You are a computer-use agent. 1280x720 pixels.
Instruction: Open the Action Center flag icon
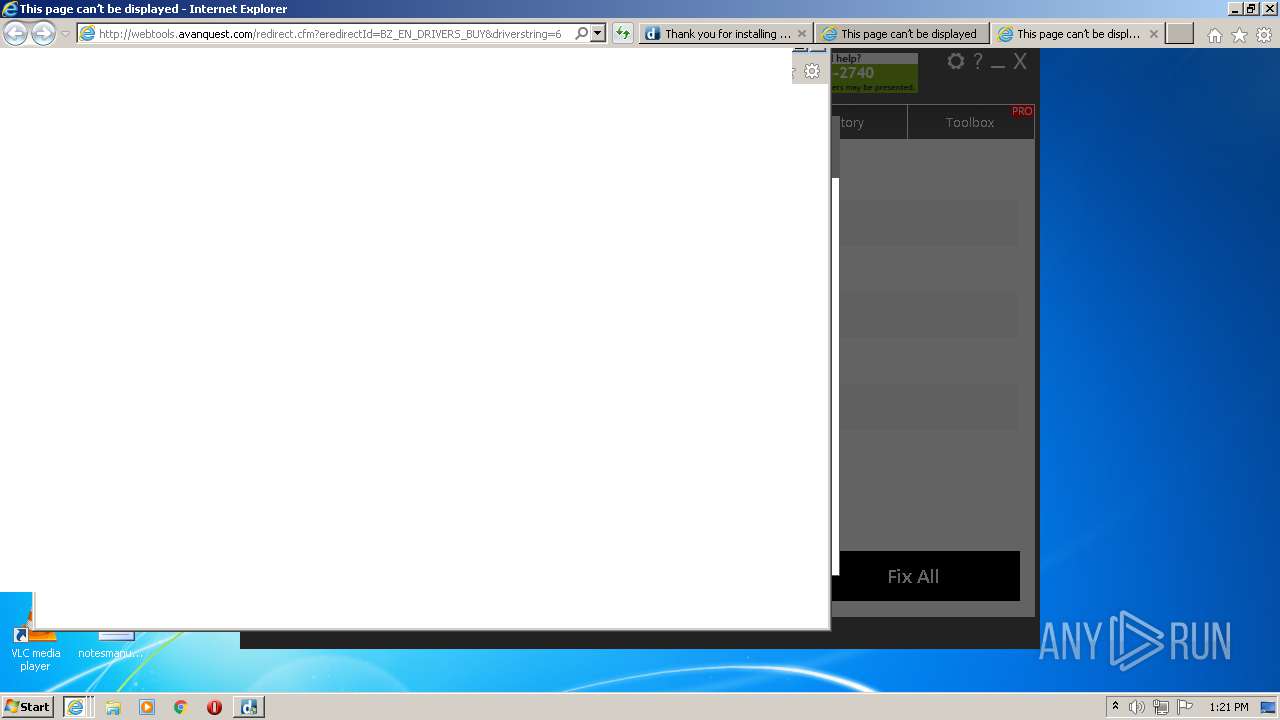(1185, 707)
